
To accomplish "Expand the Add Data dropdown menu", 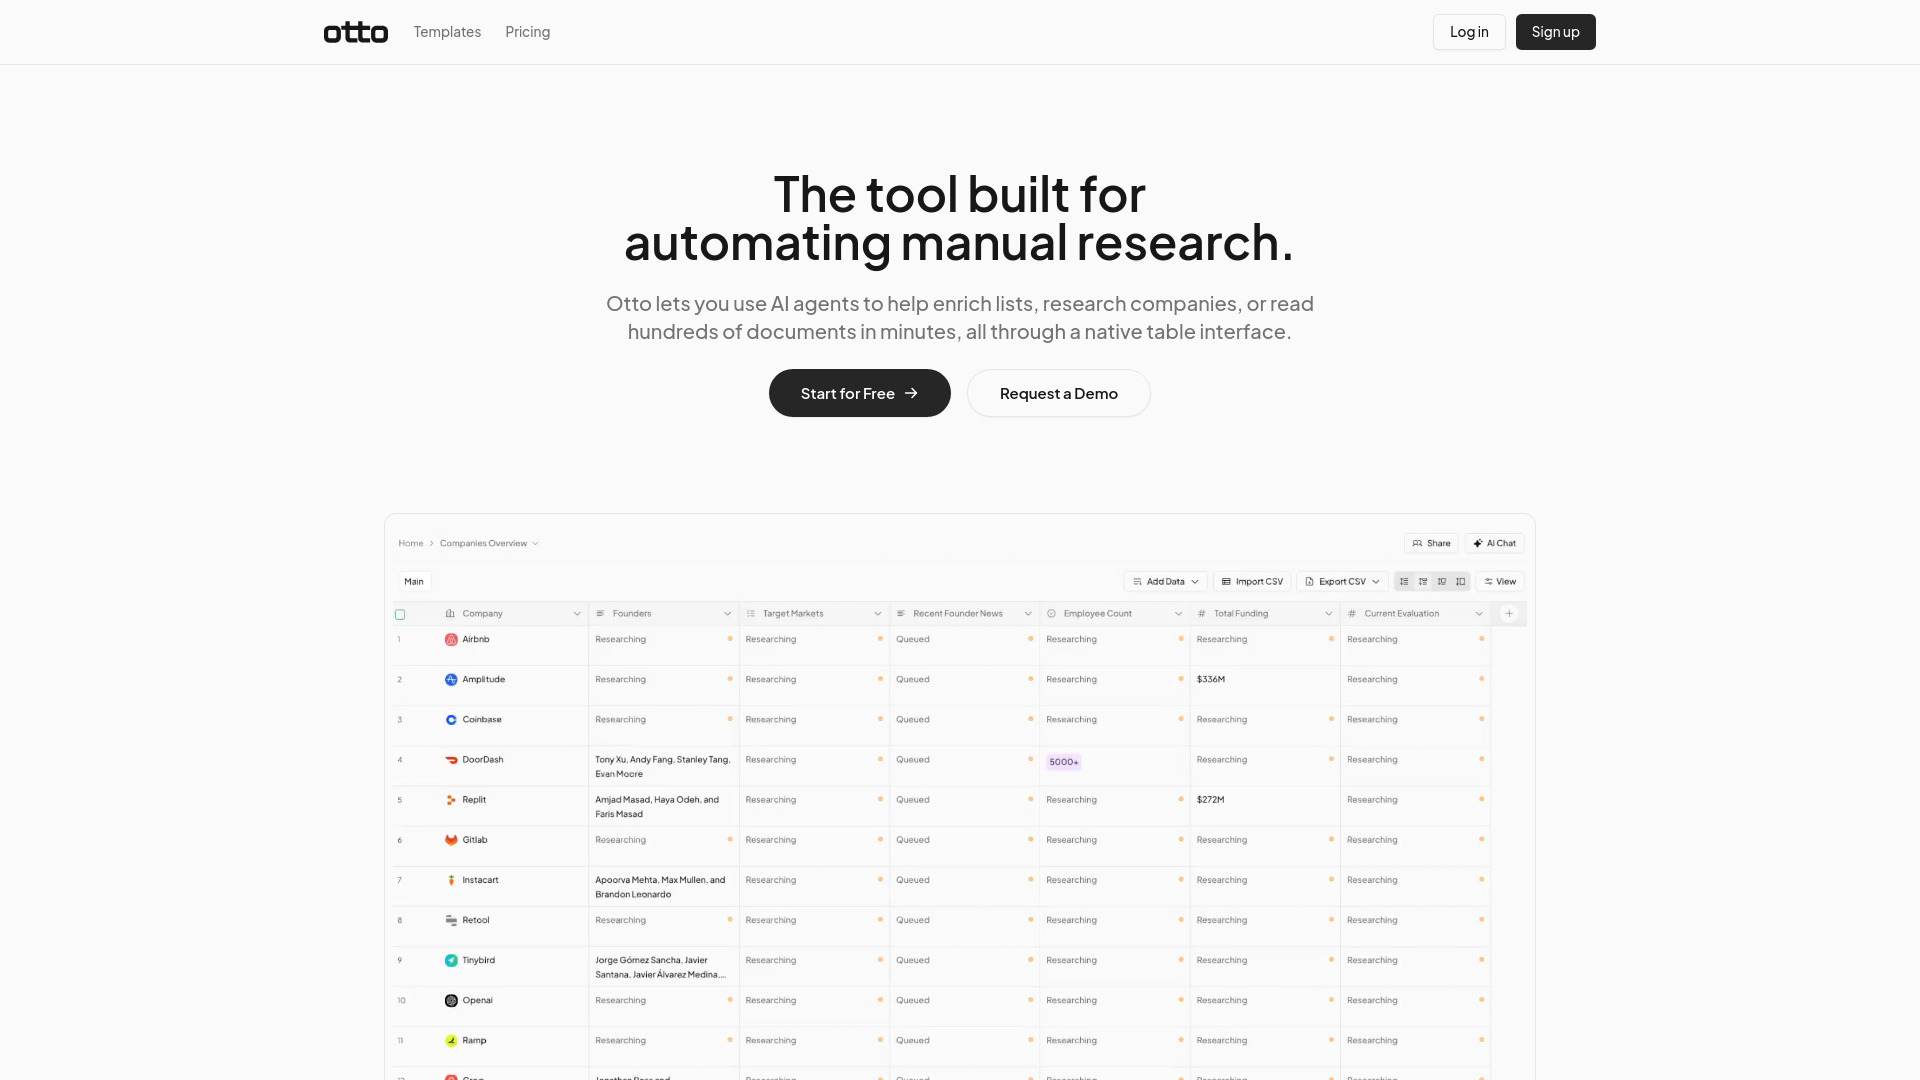I will (x=1166, y=582).
